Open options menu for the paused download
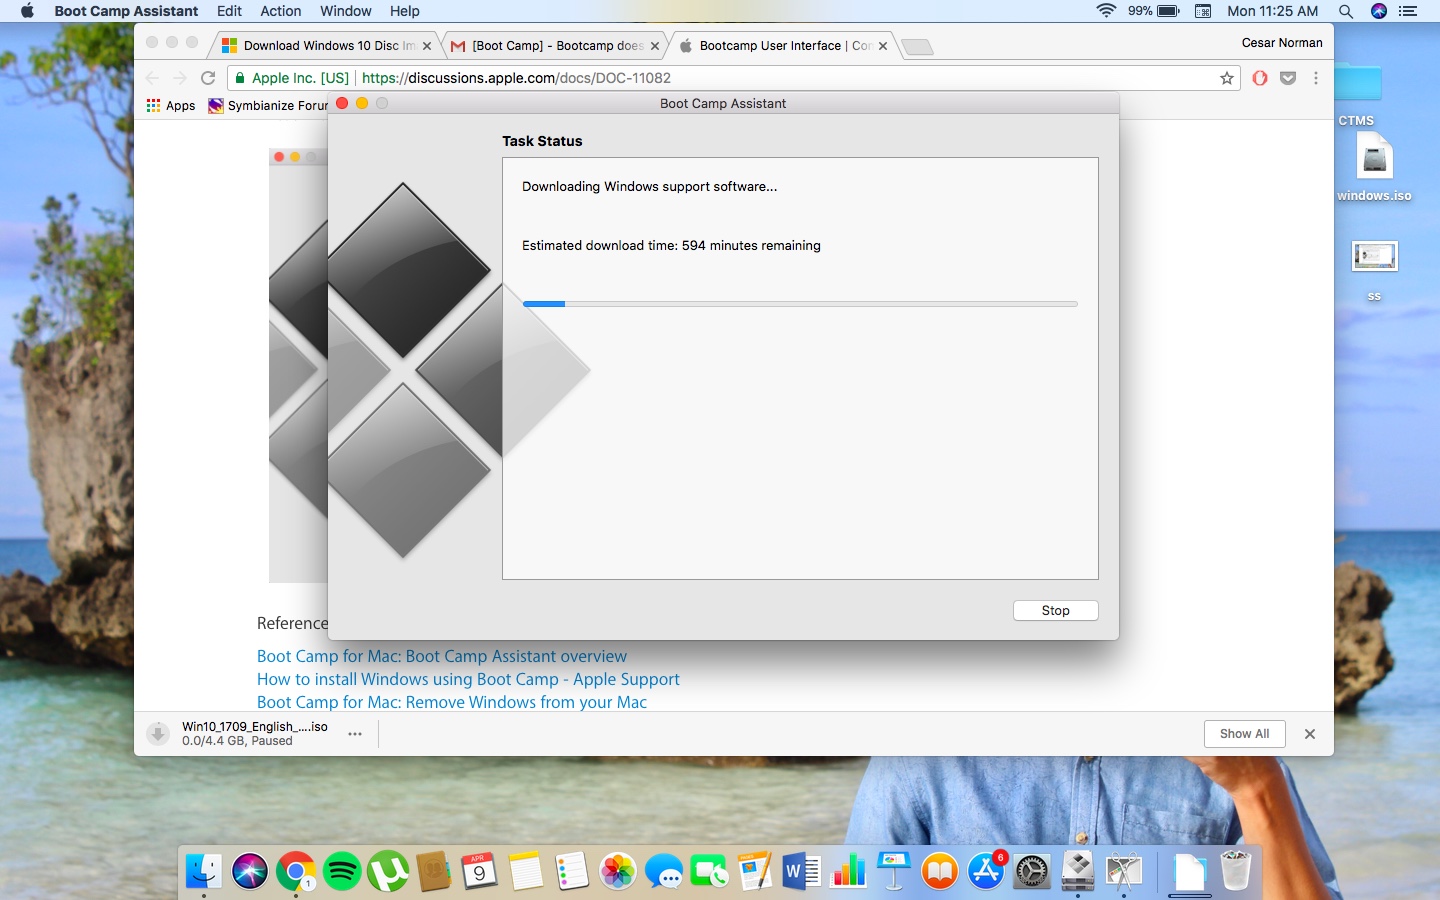Image resolution: width=1440 pixels, height=900 pixels. pyautogui.click(x=355, y=734)
